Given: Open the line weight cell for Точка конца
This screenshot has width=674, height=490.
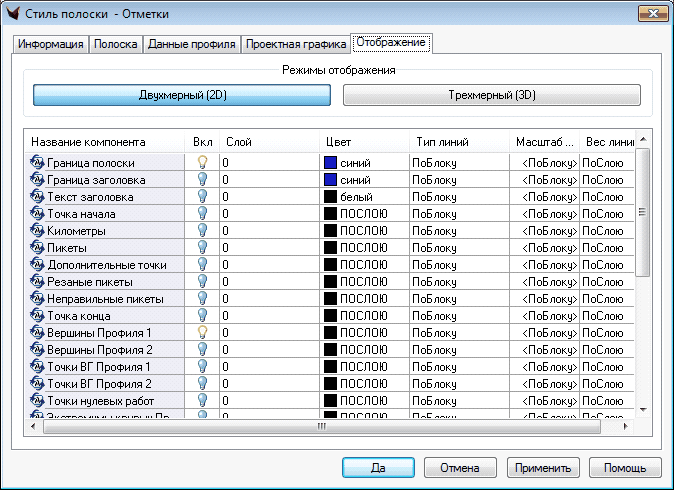Looking at the screenshot, I should click(x=603, y=315).
